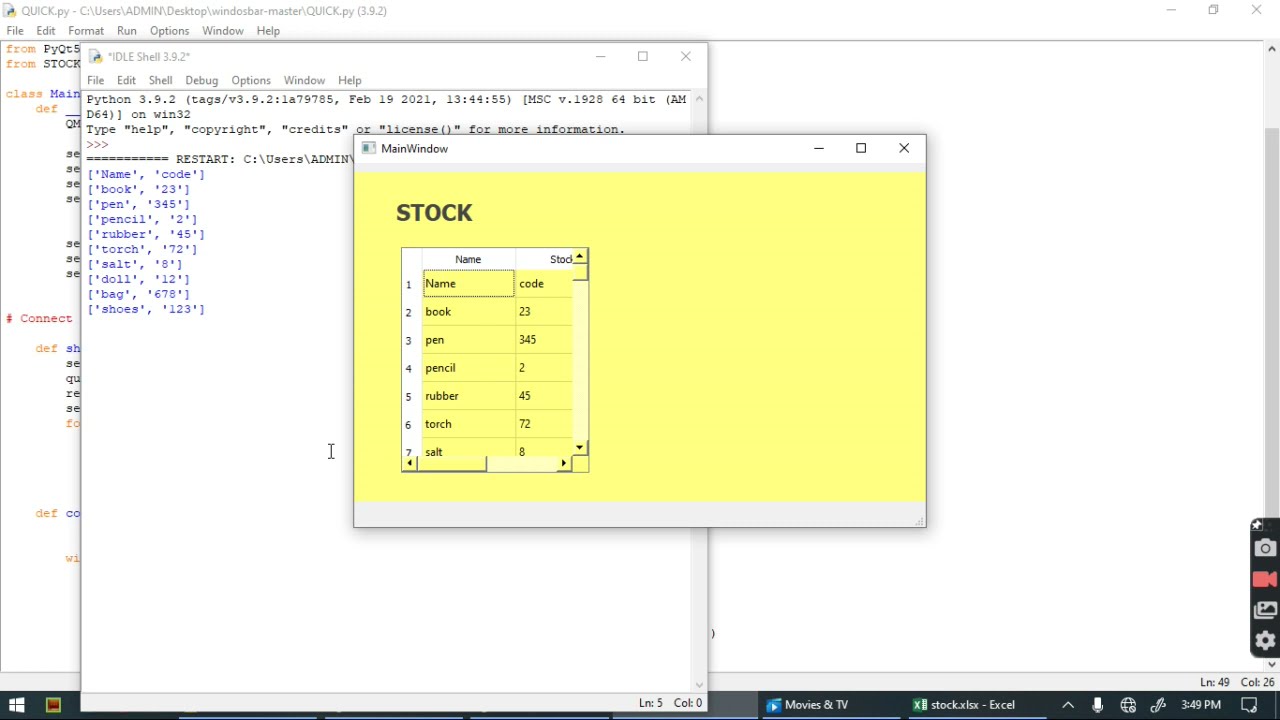
Task: Open Run menu in QUICK.py editor
Action: point(126,31)
